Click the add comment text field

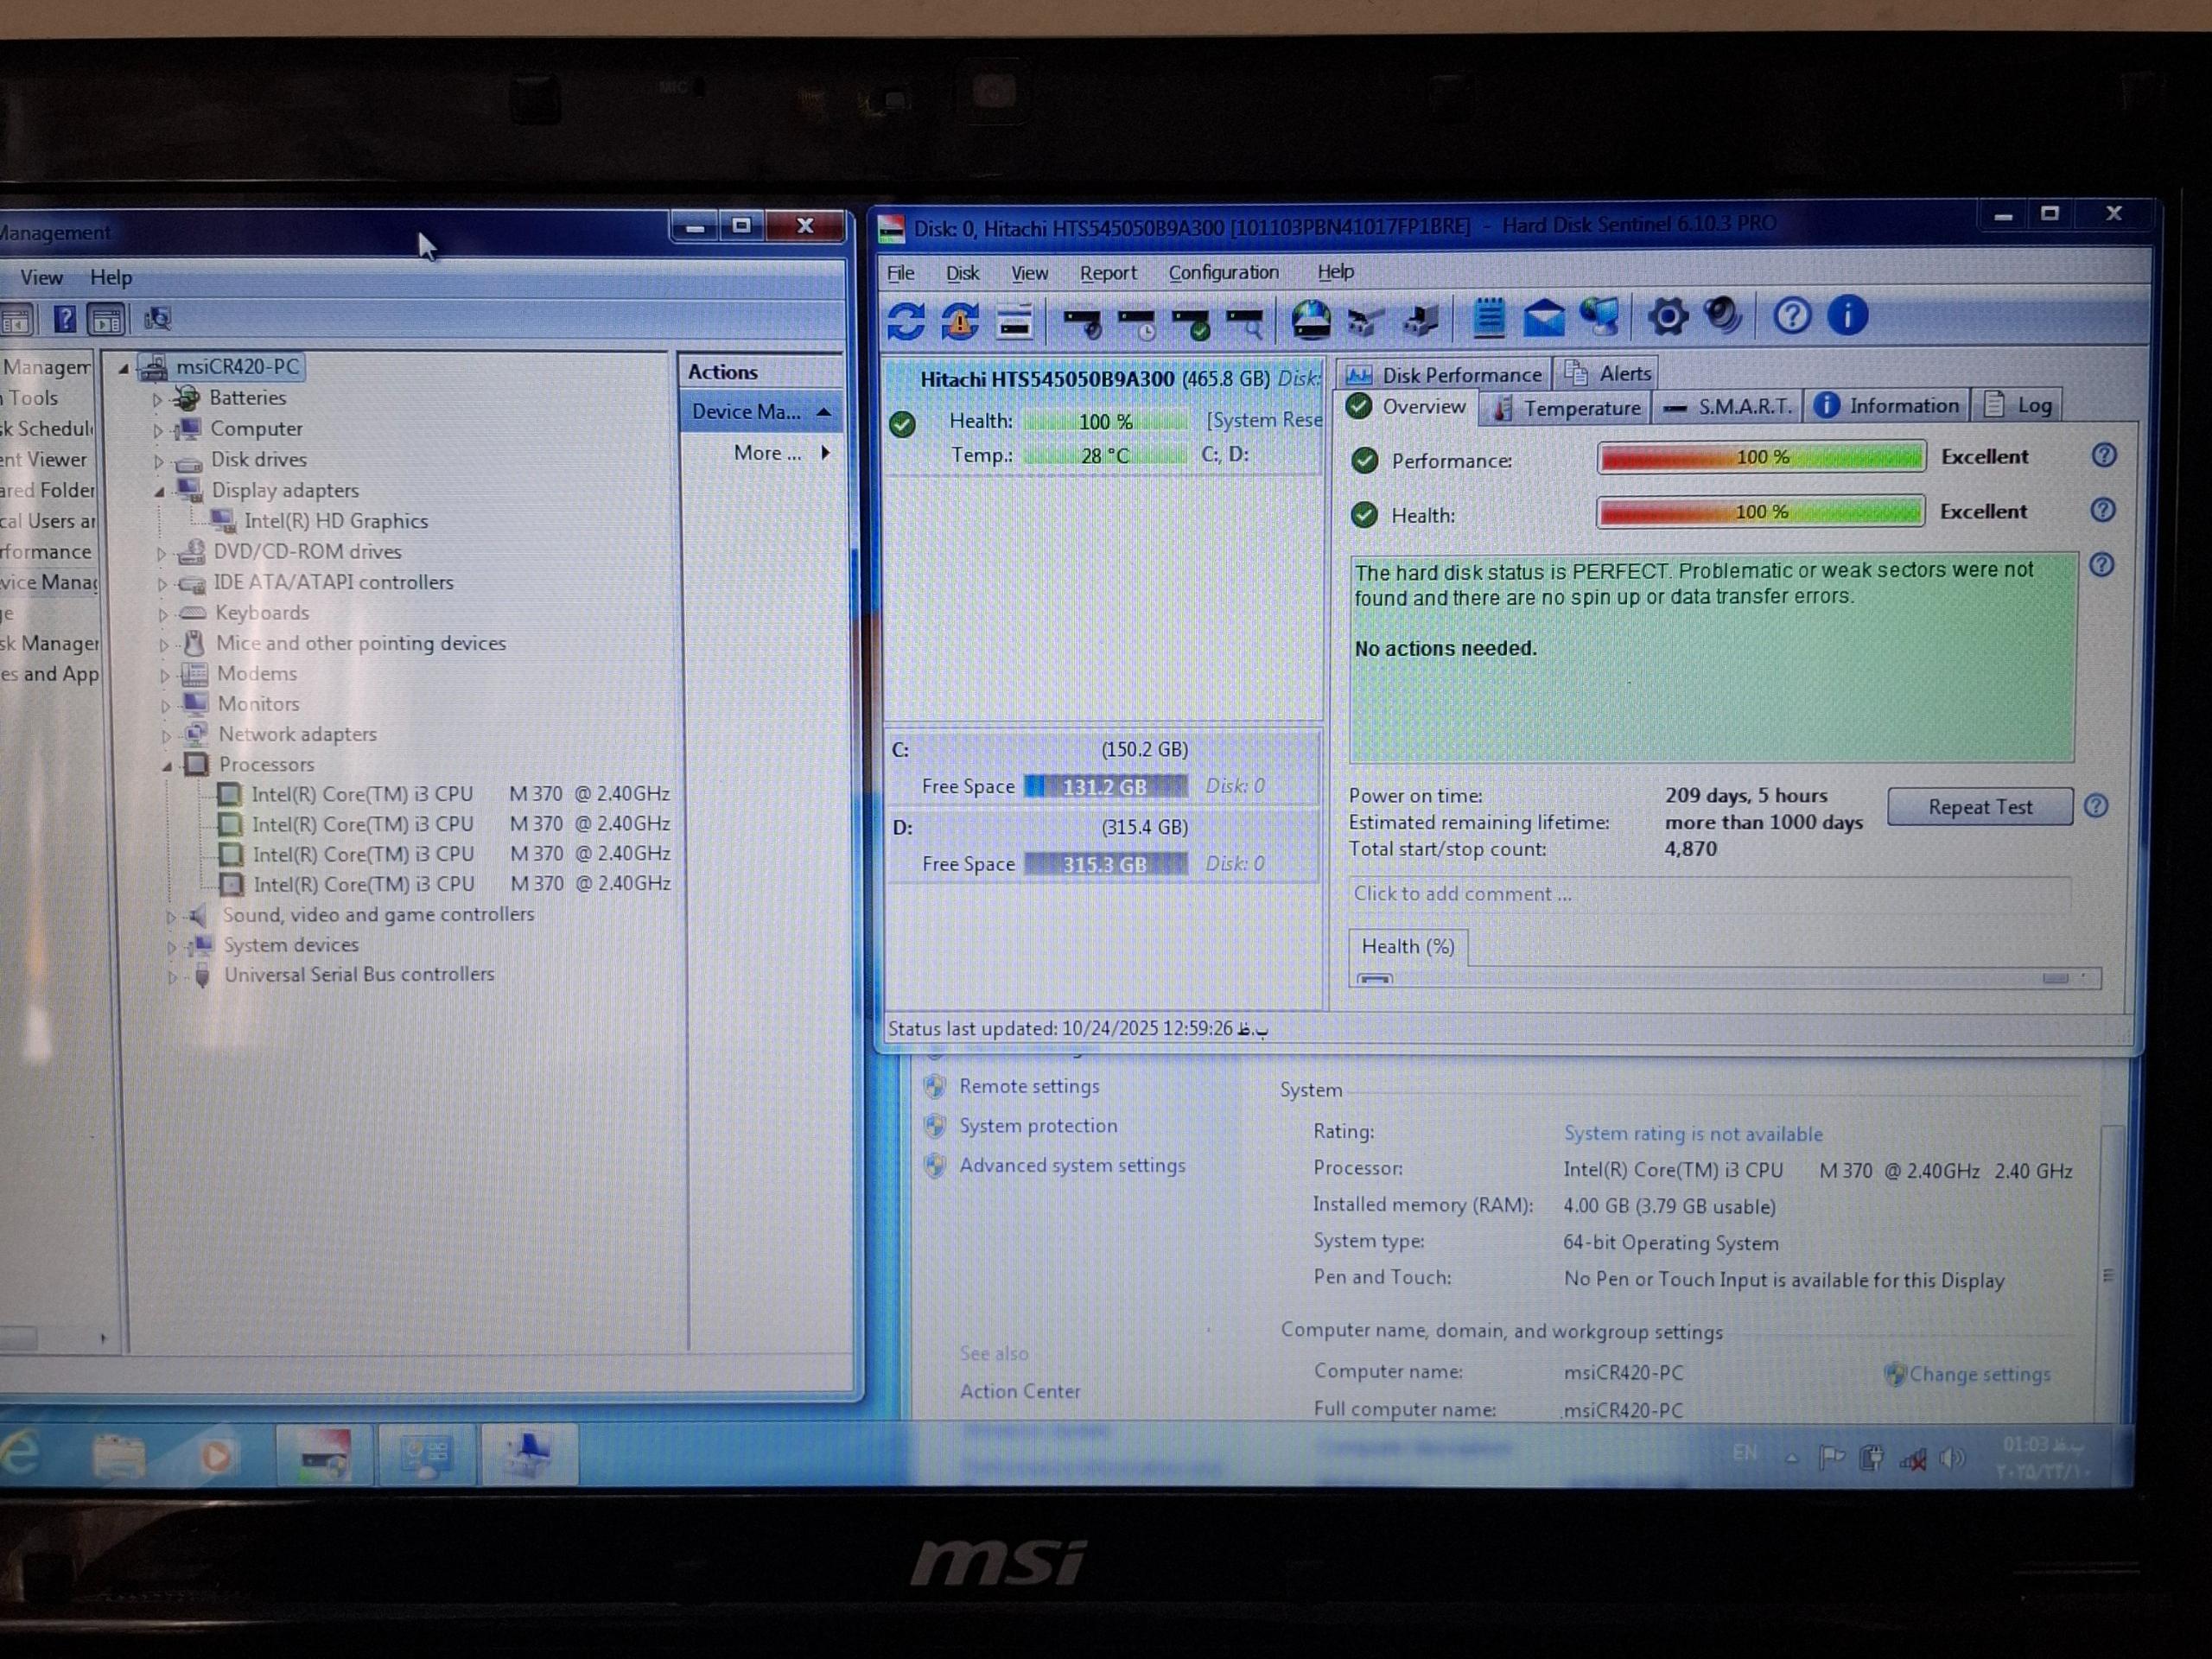tap(1708, 894)
